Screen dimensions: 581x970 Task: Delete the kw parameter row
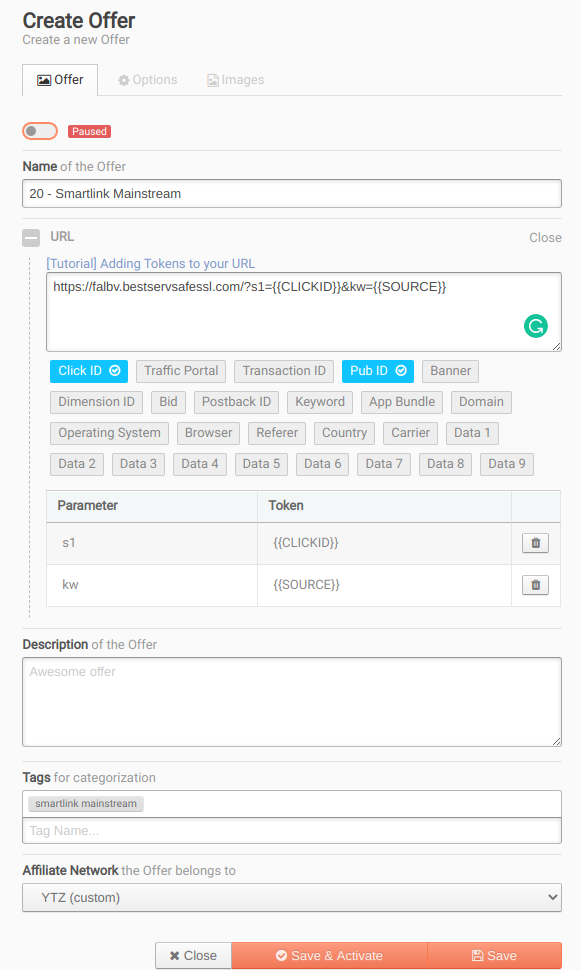[x=535, y=585]
